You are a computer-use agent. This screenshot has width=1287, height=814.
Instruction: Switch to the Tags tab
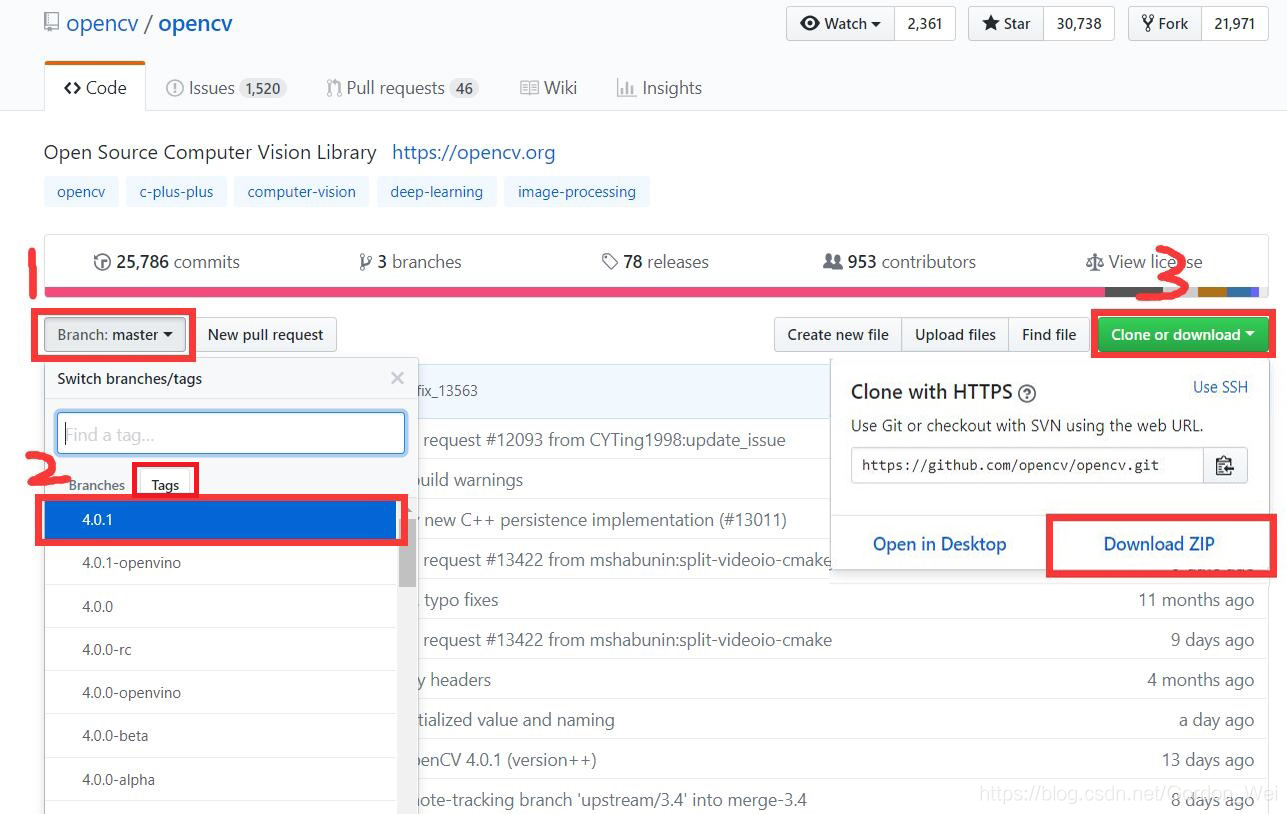click(x=164, y=483)
